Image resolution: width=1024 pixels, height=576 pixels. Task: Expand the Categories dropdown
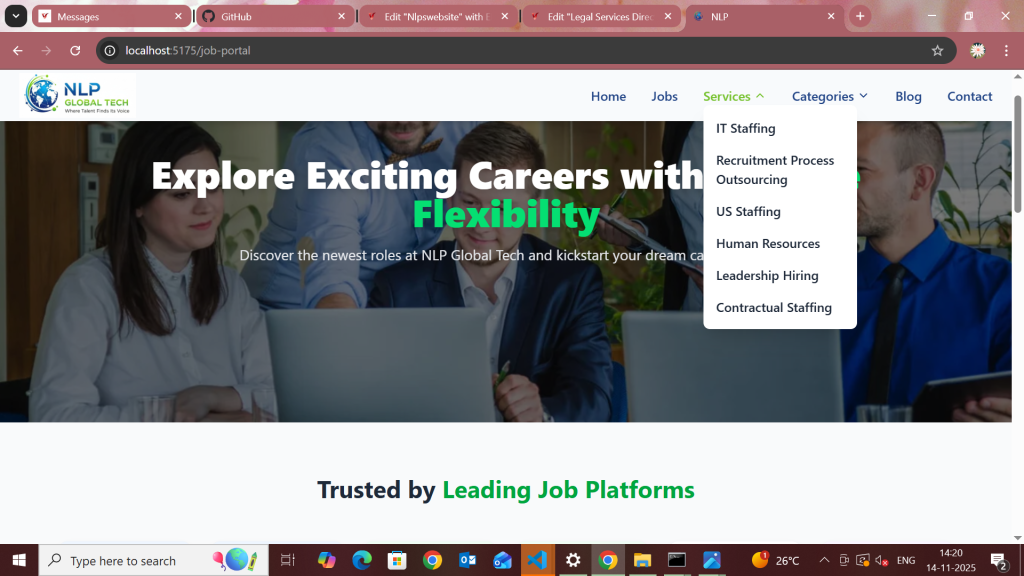tap(829, 96)
